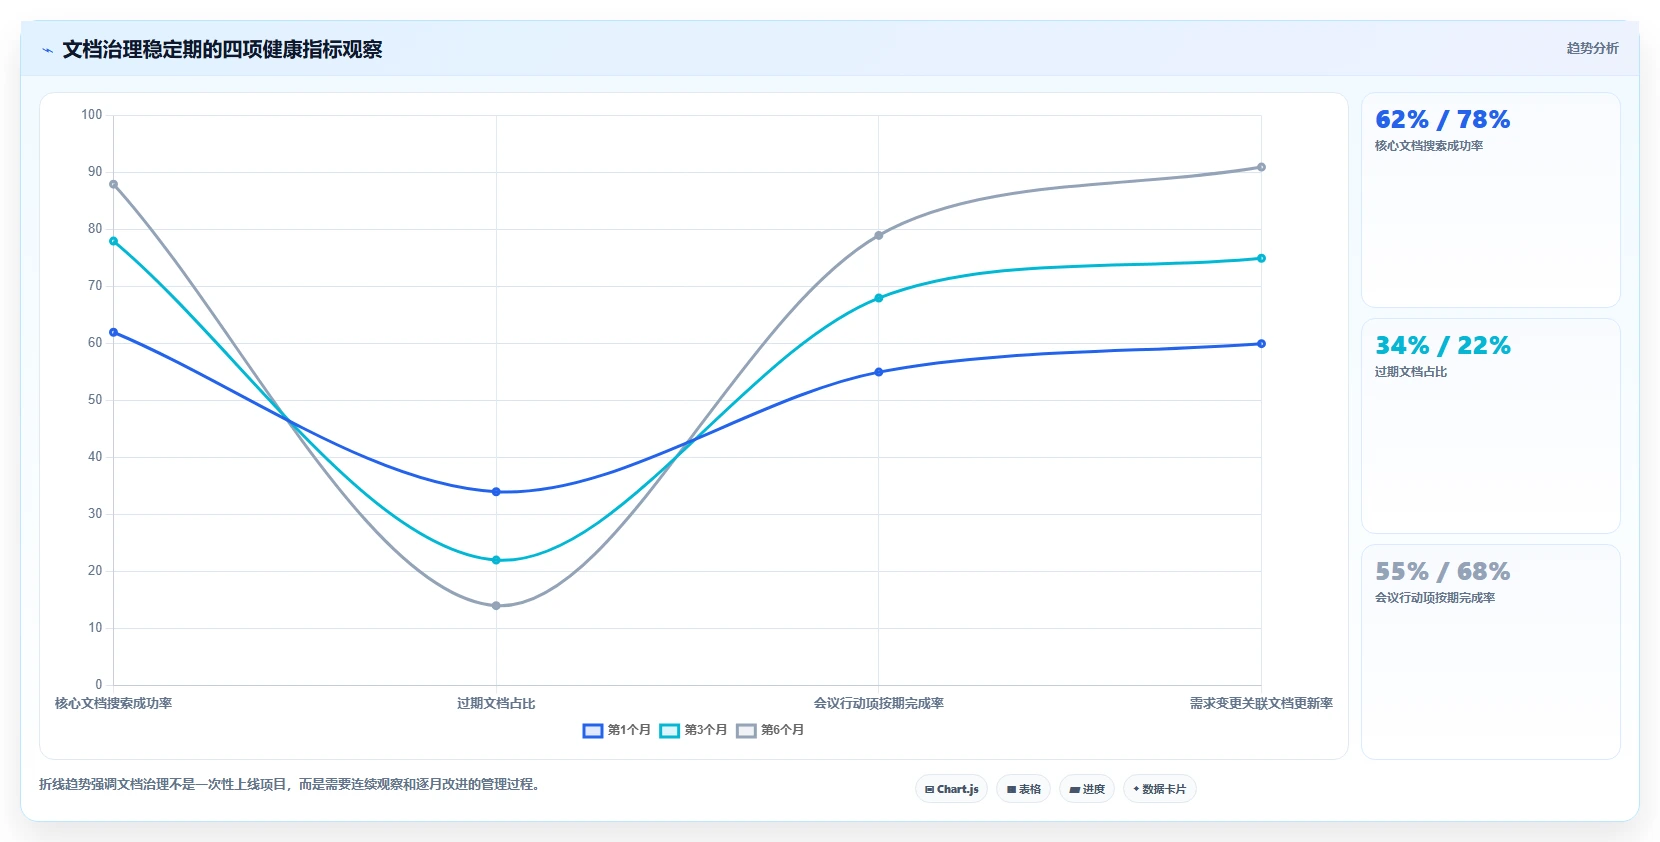Screen dimensions: 1660x842
Task: Click the 第3个月 point at 核心文档搜索成功率
Action: tap(113, 241)
